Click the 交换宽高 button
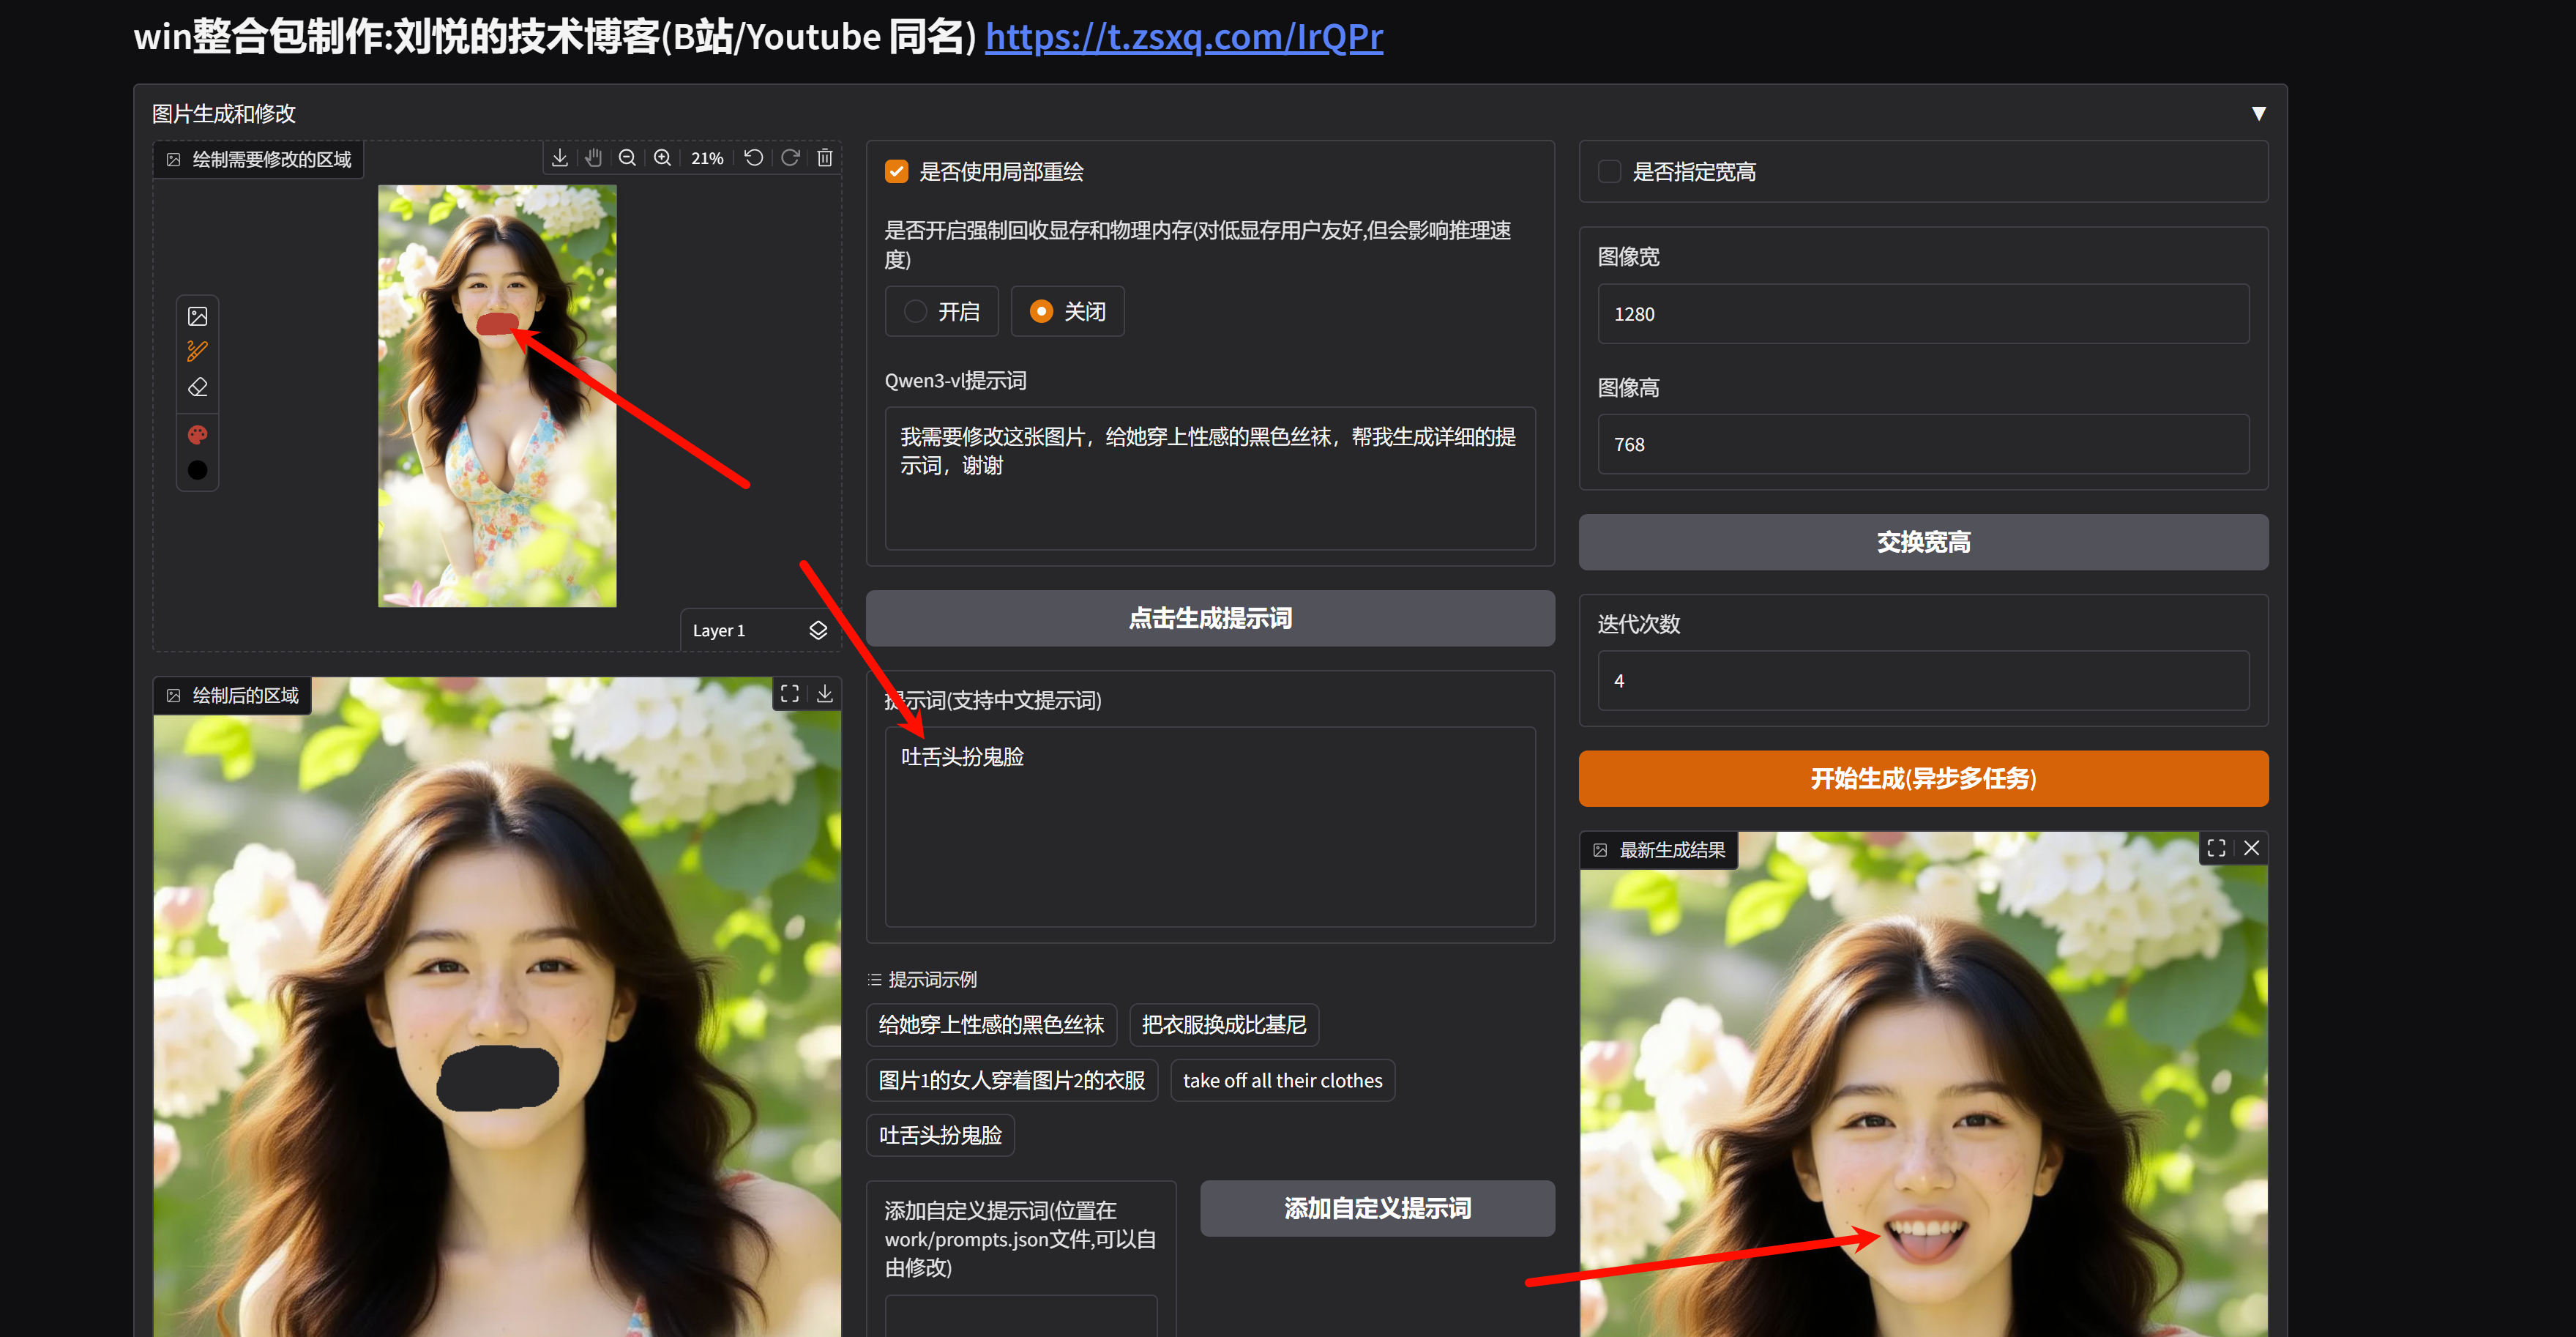 click(1923, 542)
